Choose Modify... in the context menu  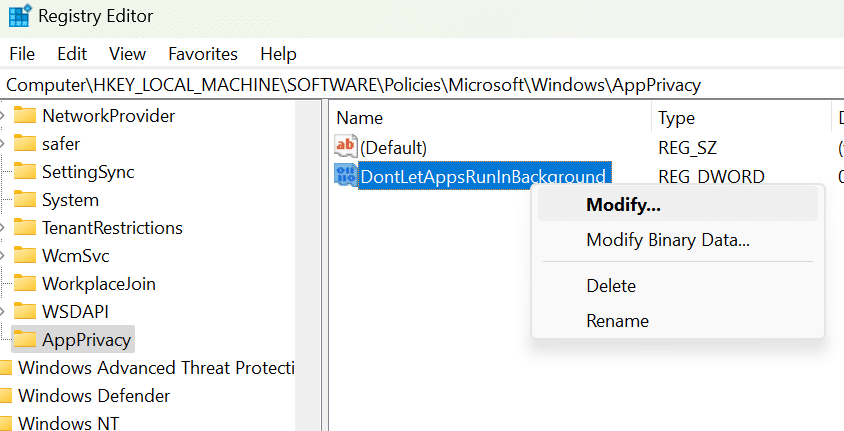coord(678,204)
